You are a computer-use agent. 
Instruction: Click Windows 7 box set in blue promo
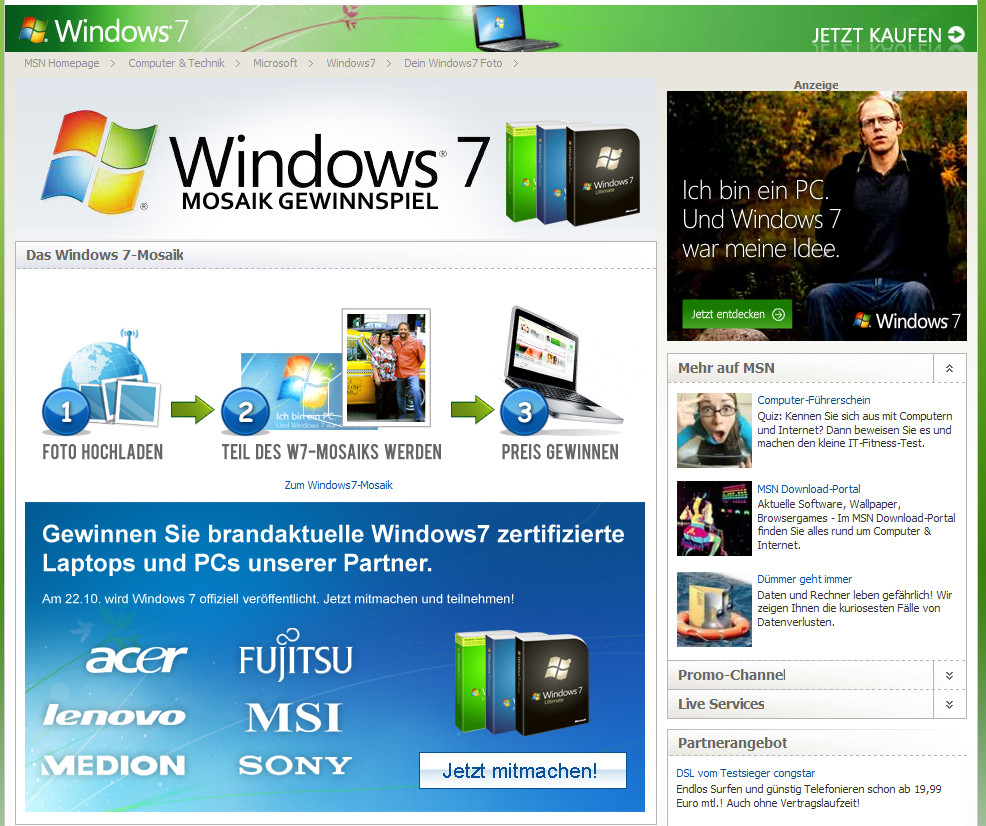coord(521,683)
